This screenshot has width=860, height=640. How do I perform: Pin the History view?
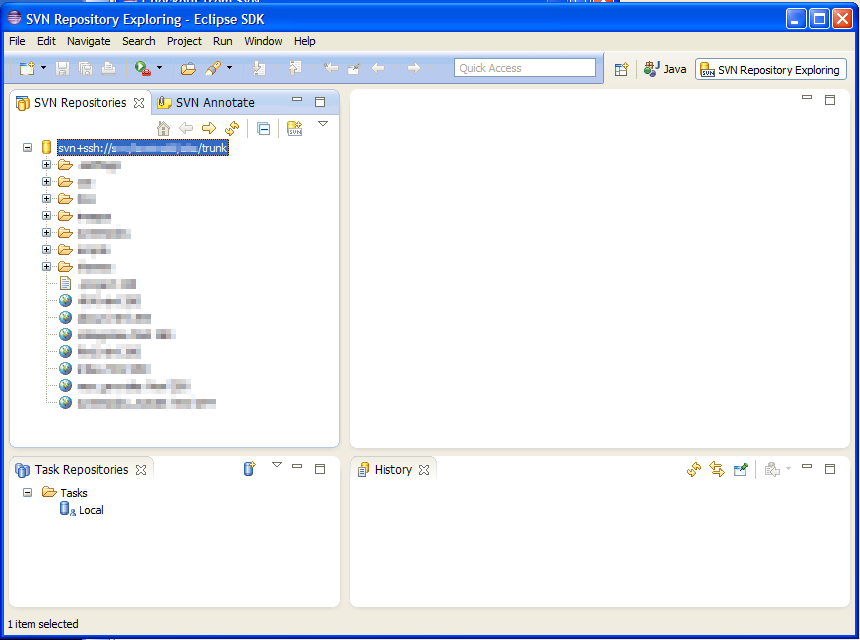click(x=742, y=468)
